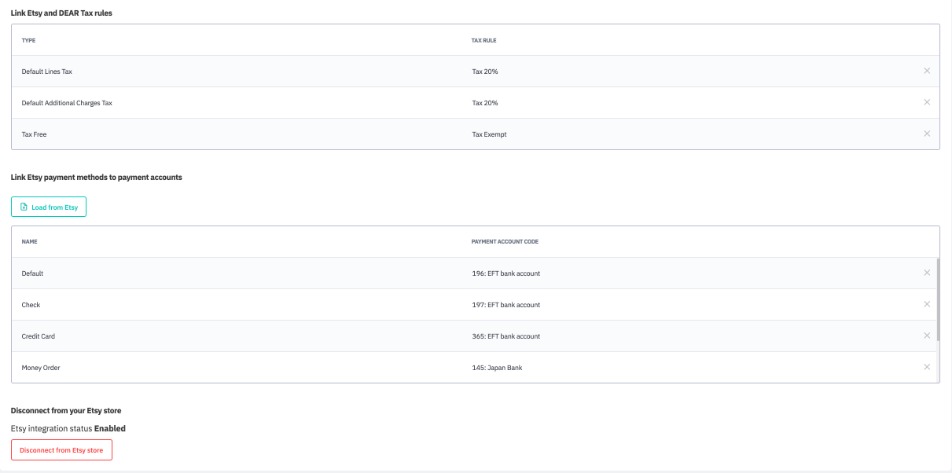Remove the Default Lines Tax row
The height and width of the screenshot is (473, 952).
click(x=926, y=71)
